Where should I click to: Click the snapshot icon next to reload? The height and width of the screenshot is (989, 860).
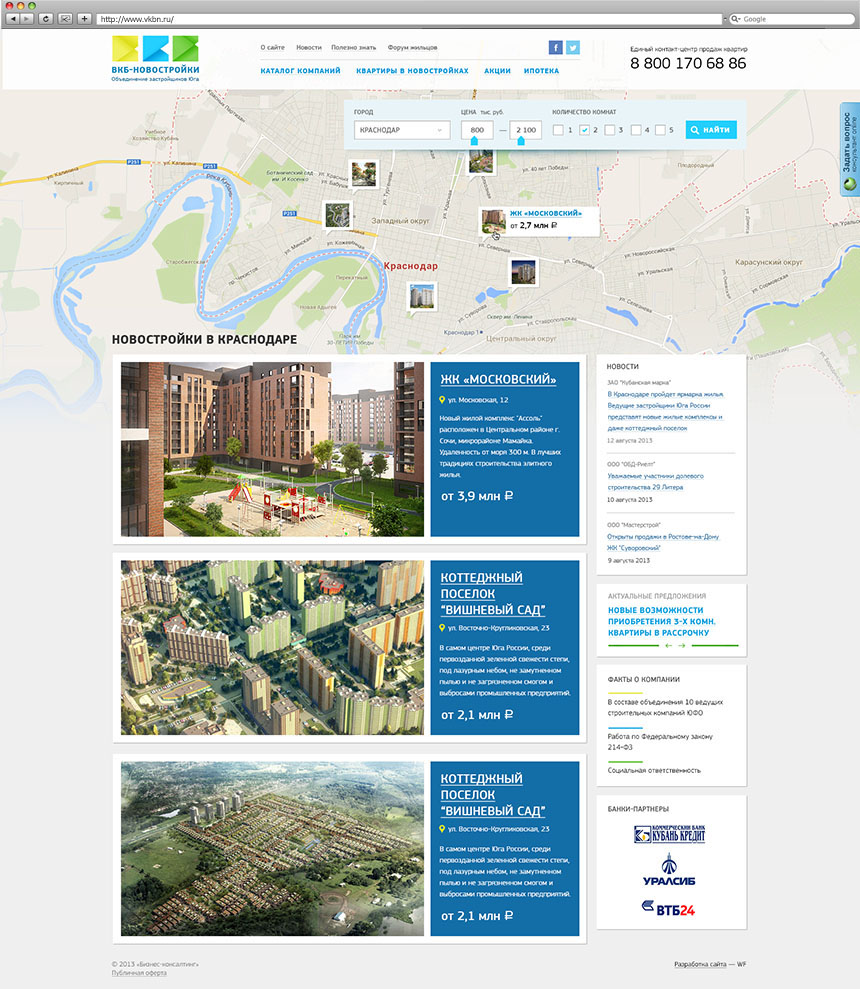pos(64,19)
